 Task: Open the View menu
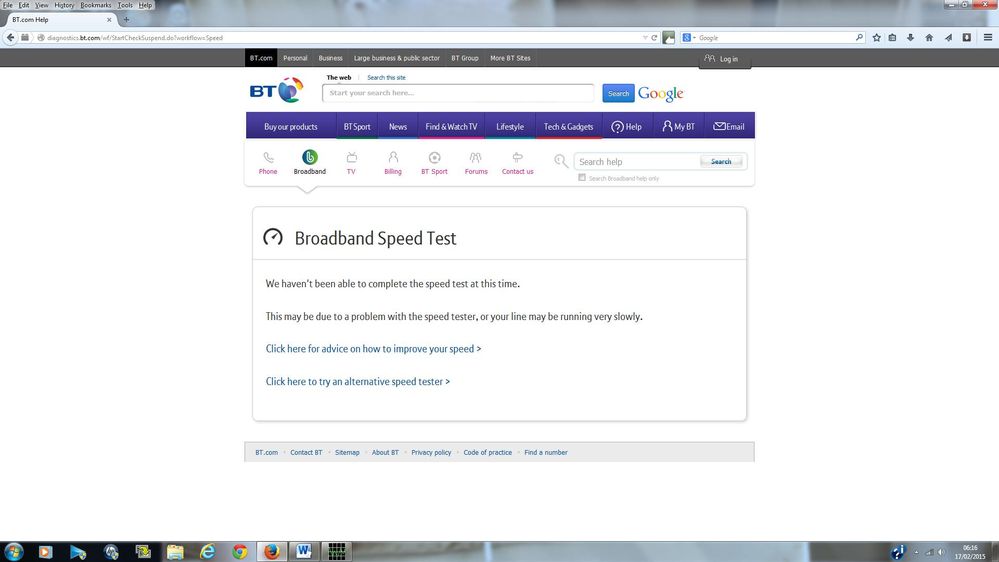coord(41,5)
